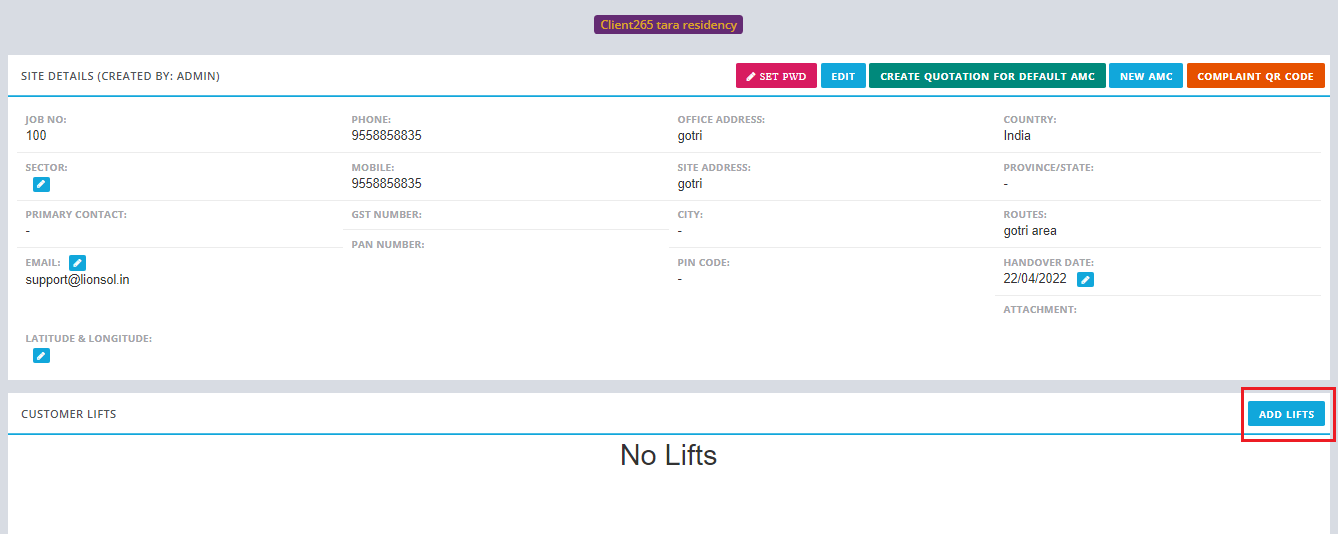This screenshot has width=1338, height=534.
Task: Click the PRIMARY CONTACT label
Action: (x=76, y=215)
